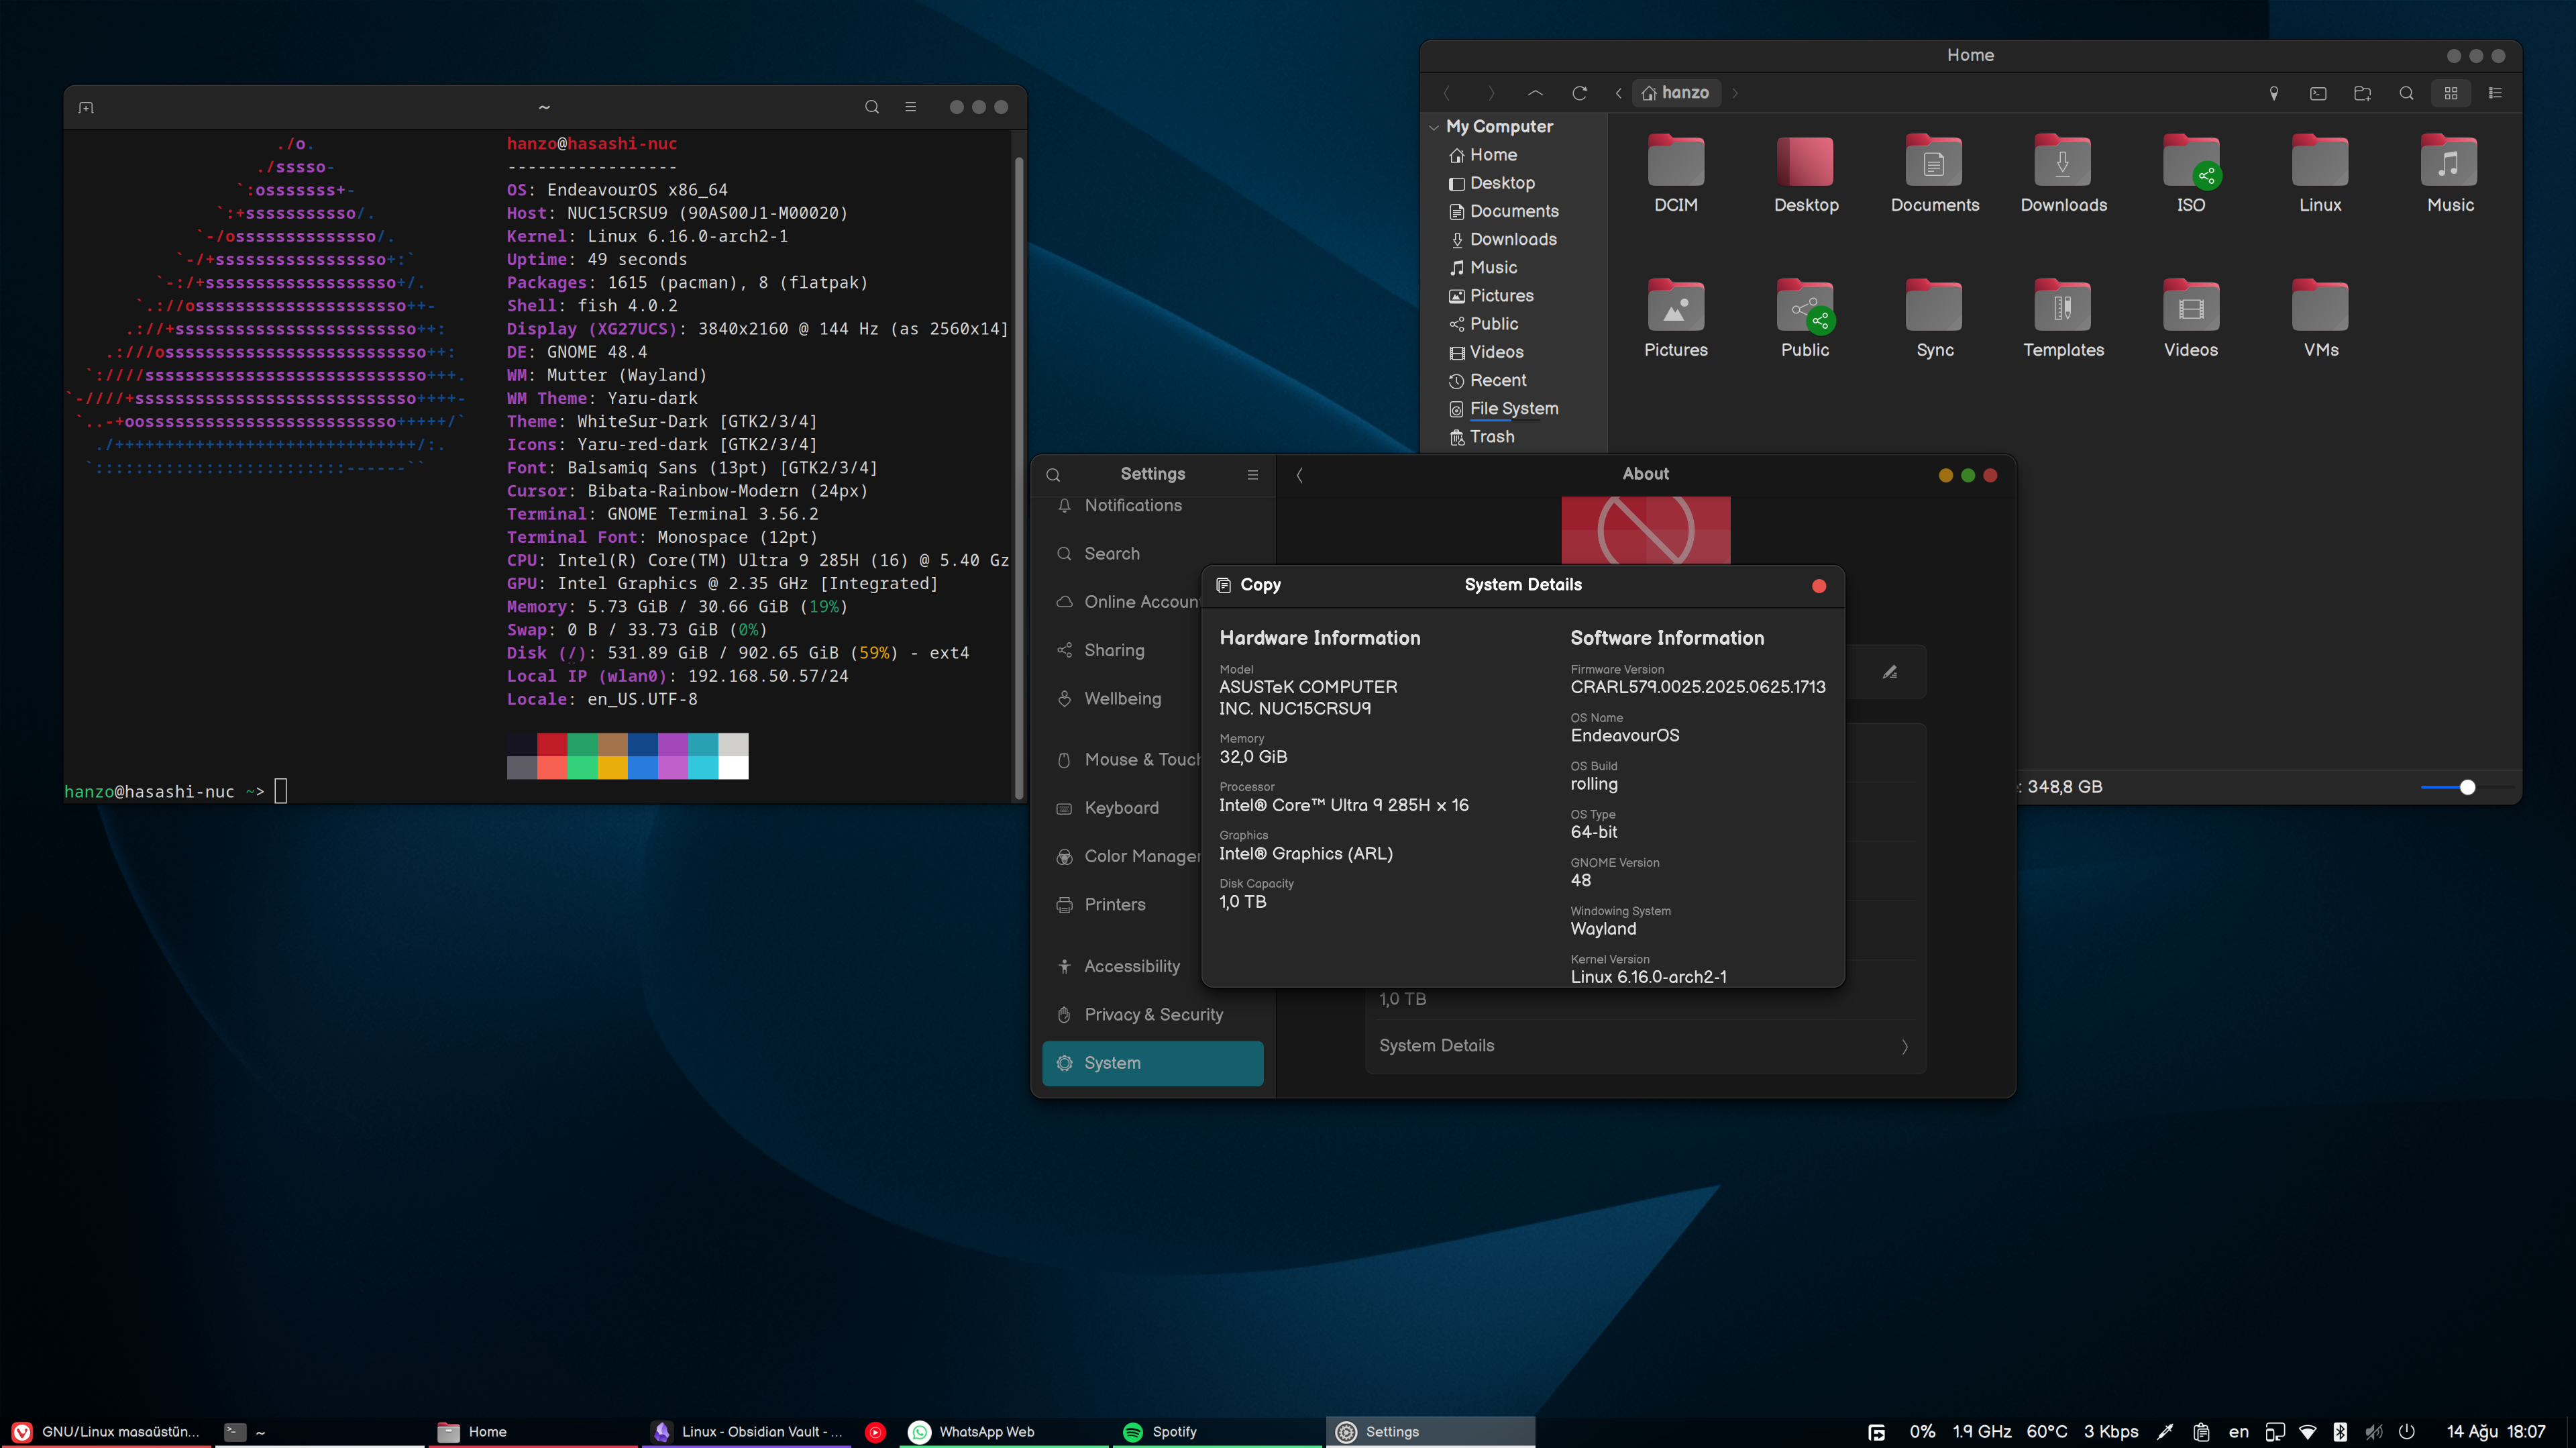Click the red YouTube taskbar icon
The height and width of the screenshot is (1448, 2576).
point(875,1432)
